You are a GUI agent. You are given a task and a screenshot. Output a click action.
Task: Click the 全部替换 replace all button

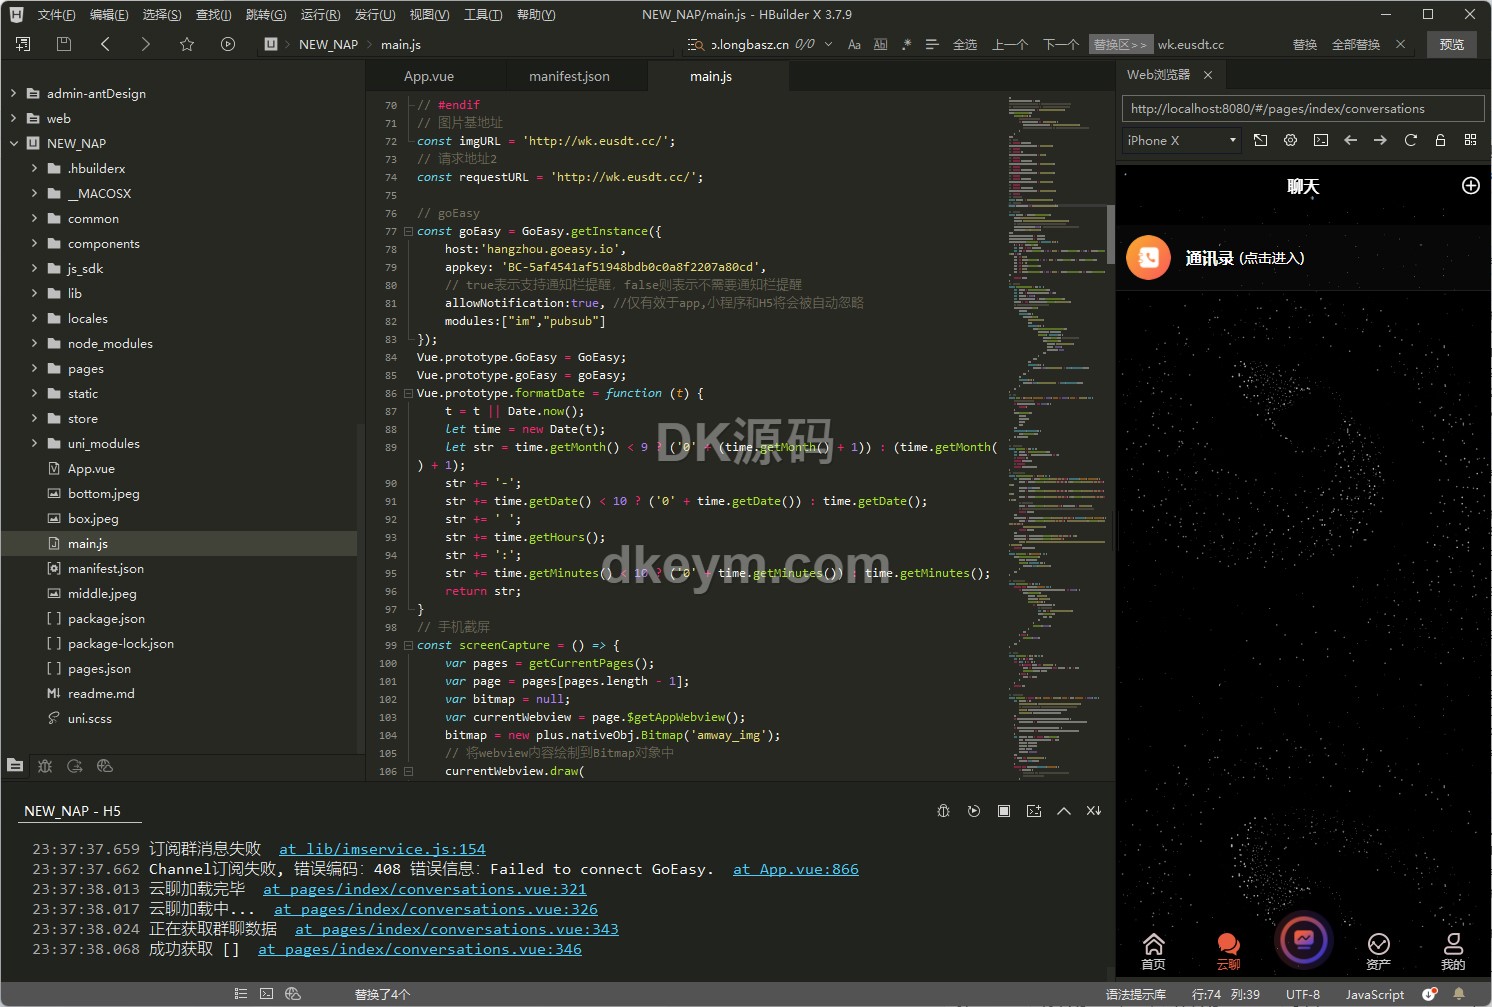click(1355, 44)
